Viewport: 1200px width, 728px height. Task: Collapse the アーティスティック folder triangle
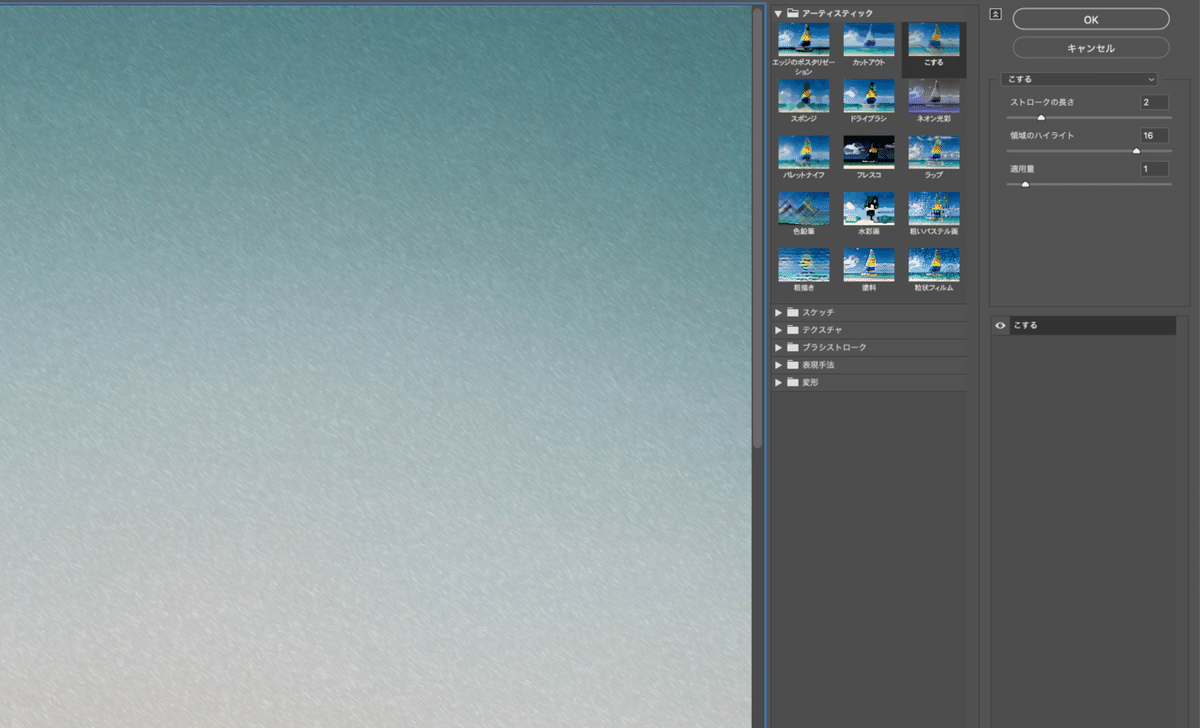[778, 13]
